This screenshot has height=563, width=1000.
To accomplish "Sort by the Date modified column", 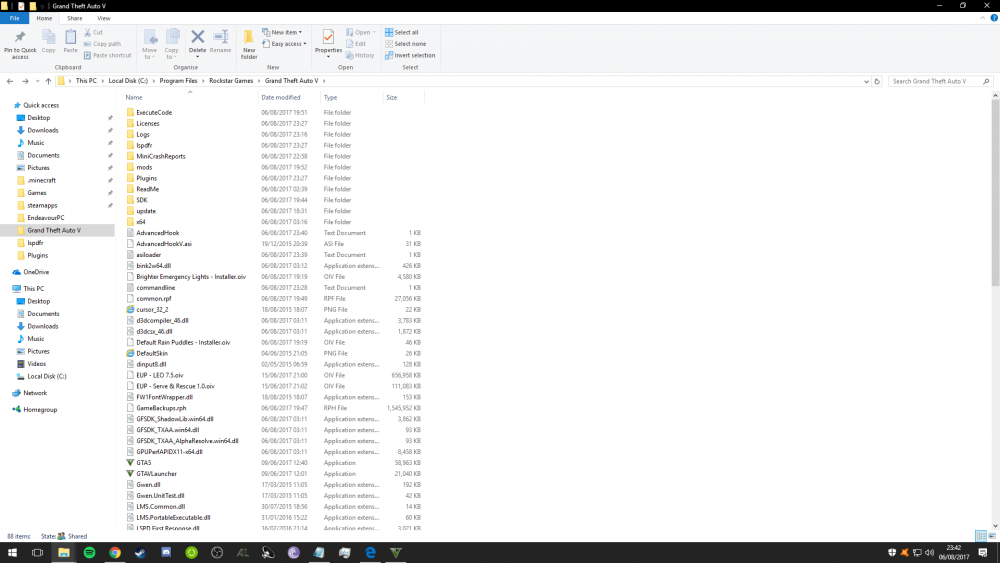I will (x=281, y=98).
